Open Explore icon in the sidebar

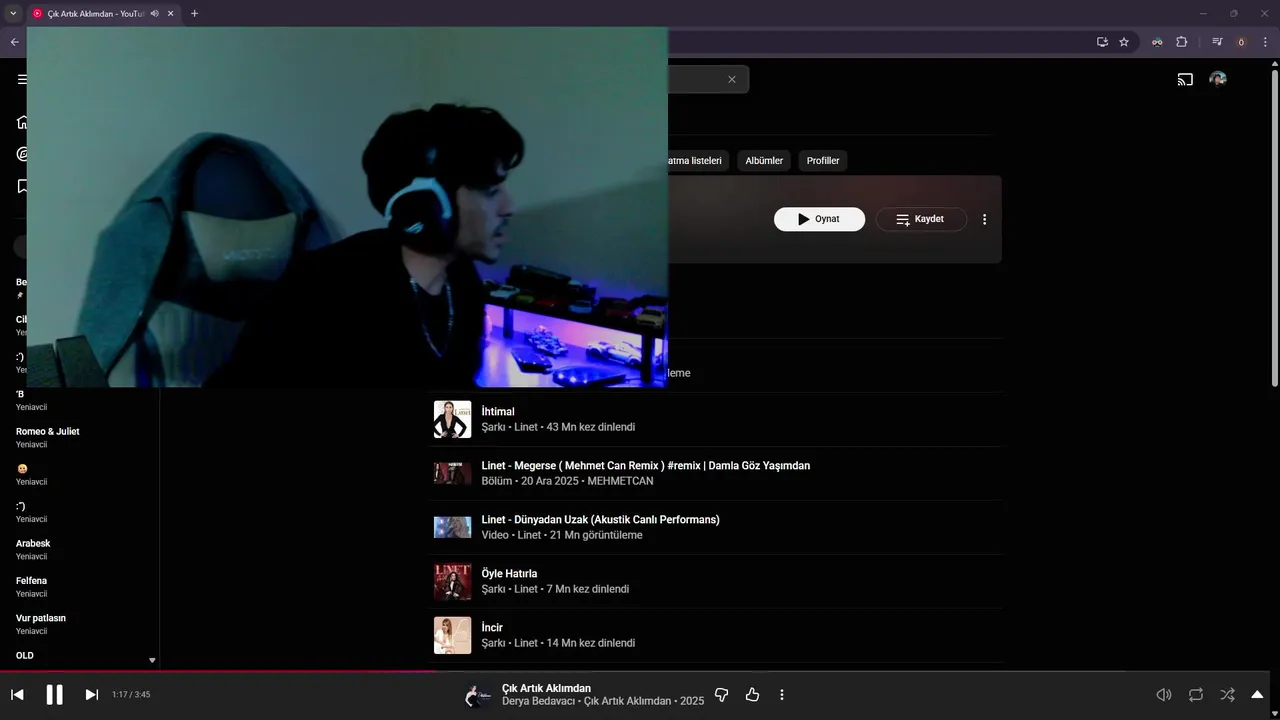tap(22, 154)
